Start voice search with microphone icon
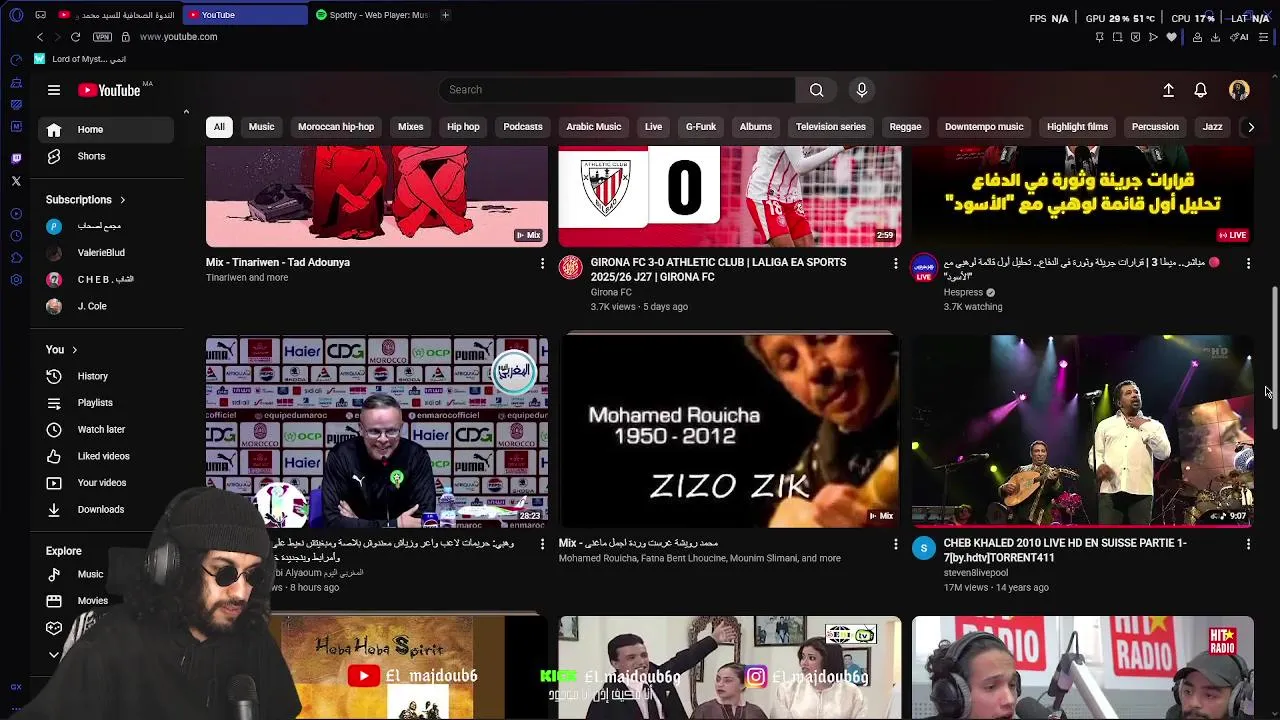This screenshot has width=1280, height=720. (x=862, y=90)
